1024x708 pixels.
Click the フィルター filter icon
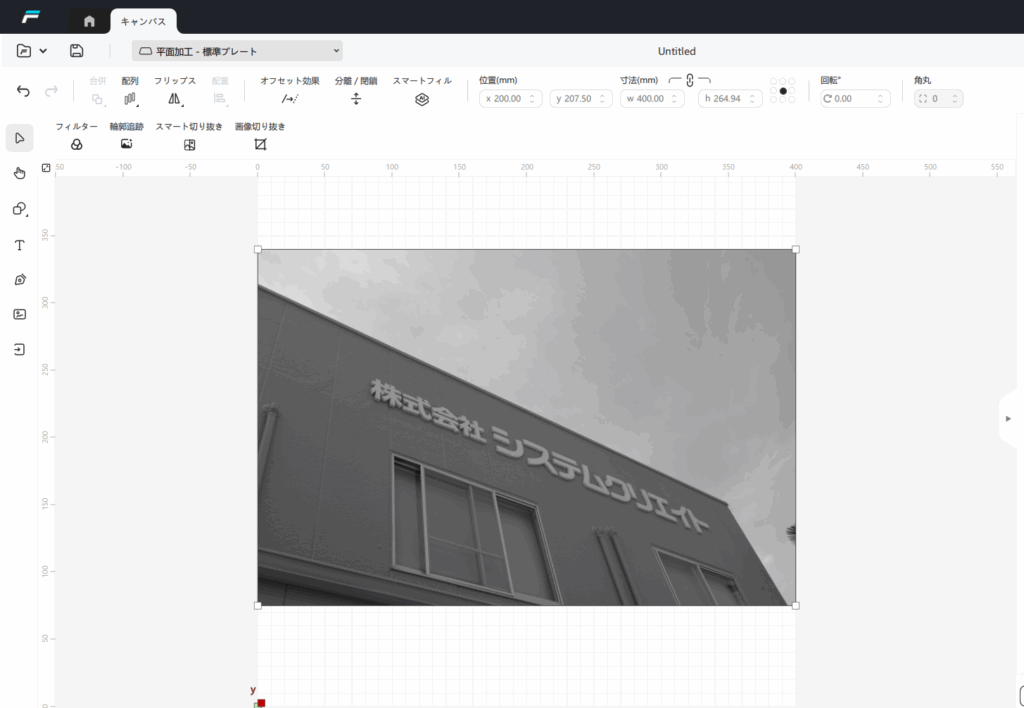(x=76, y=144)
